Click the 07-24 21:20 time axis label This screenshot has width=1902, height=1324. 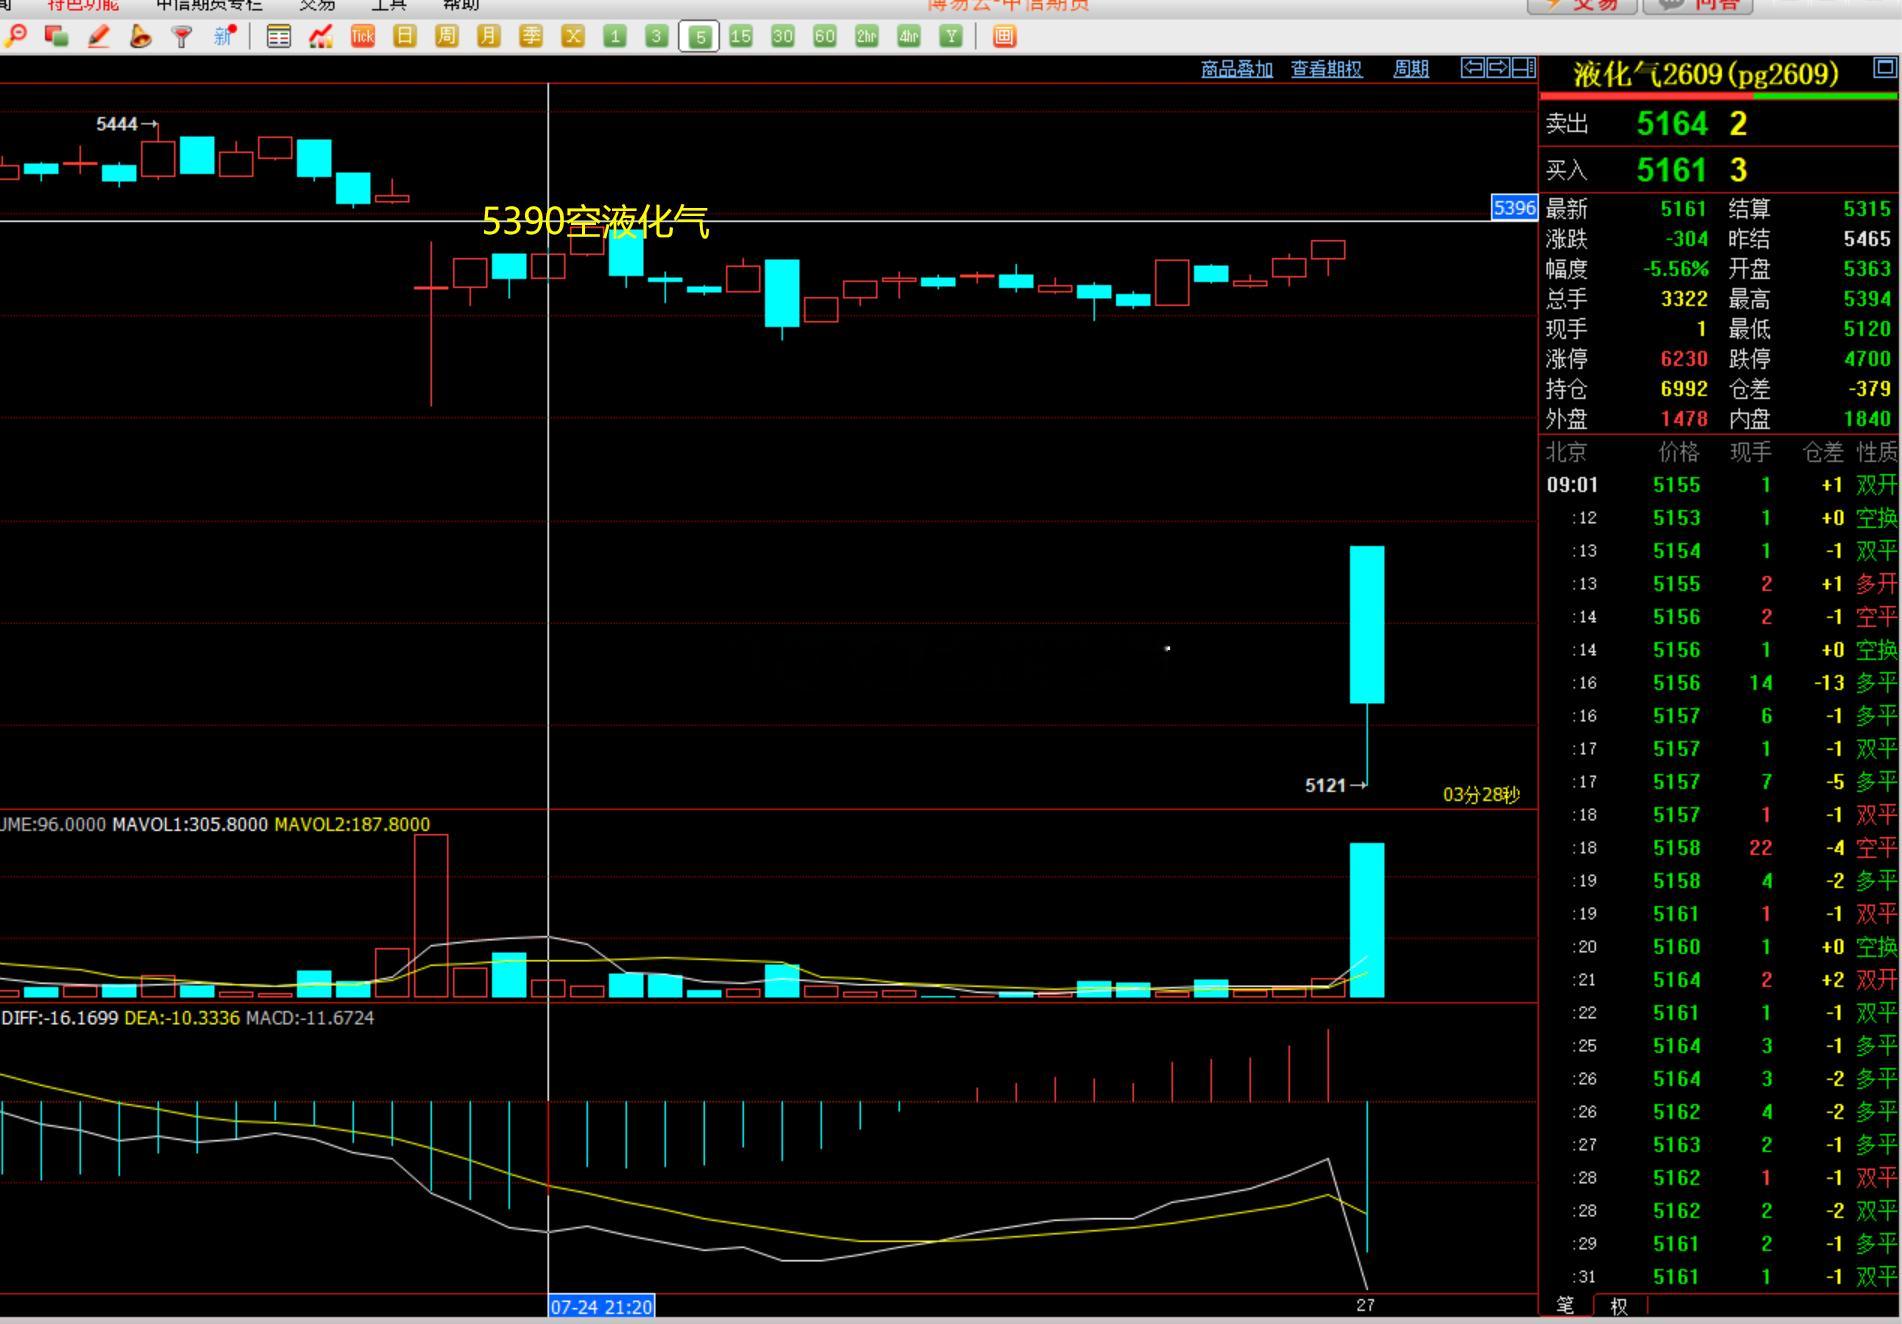click(x=602, y=1306)
